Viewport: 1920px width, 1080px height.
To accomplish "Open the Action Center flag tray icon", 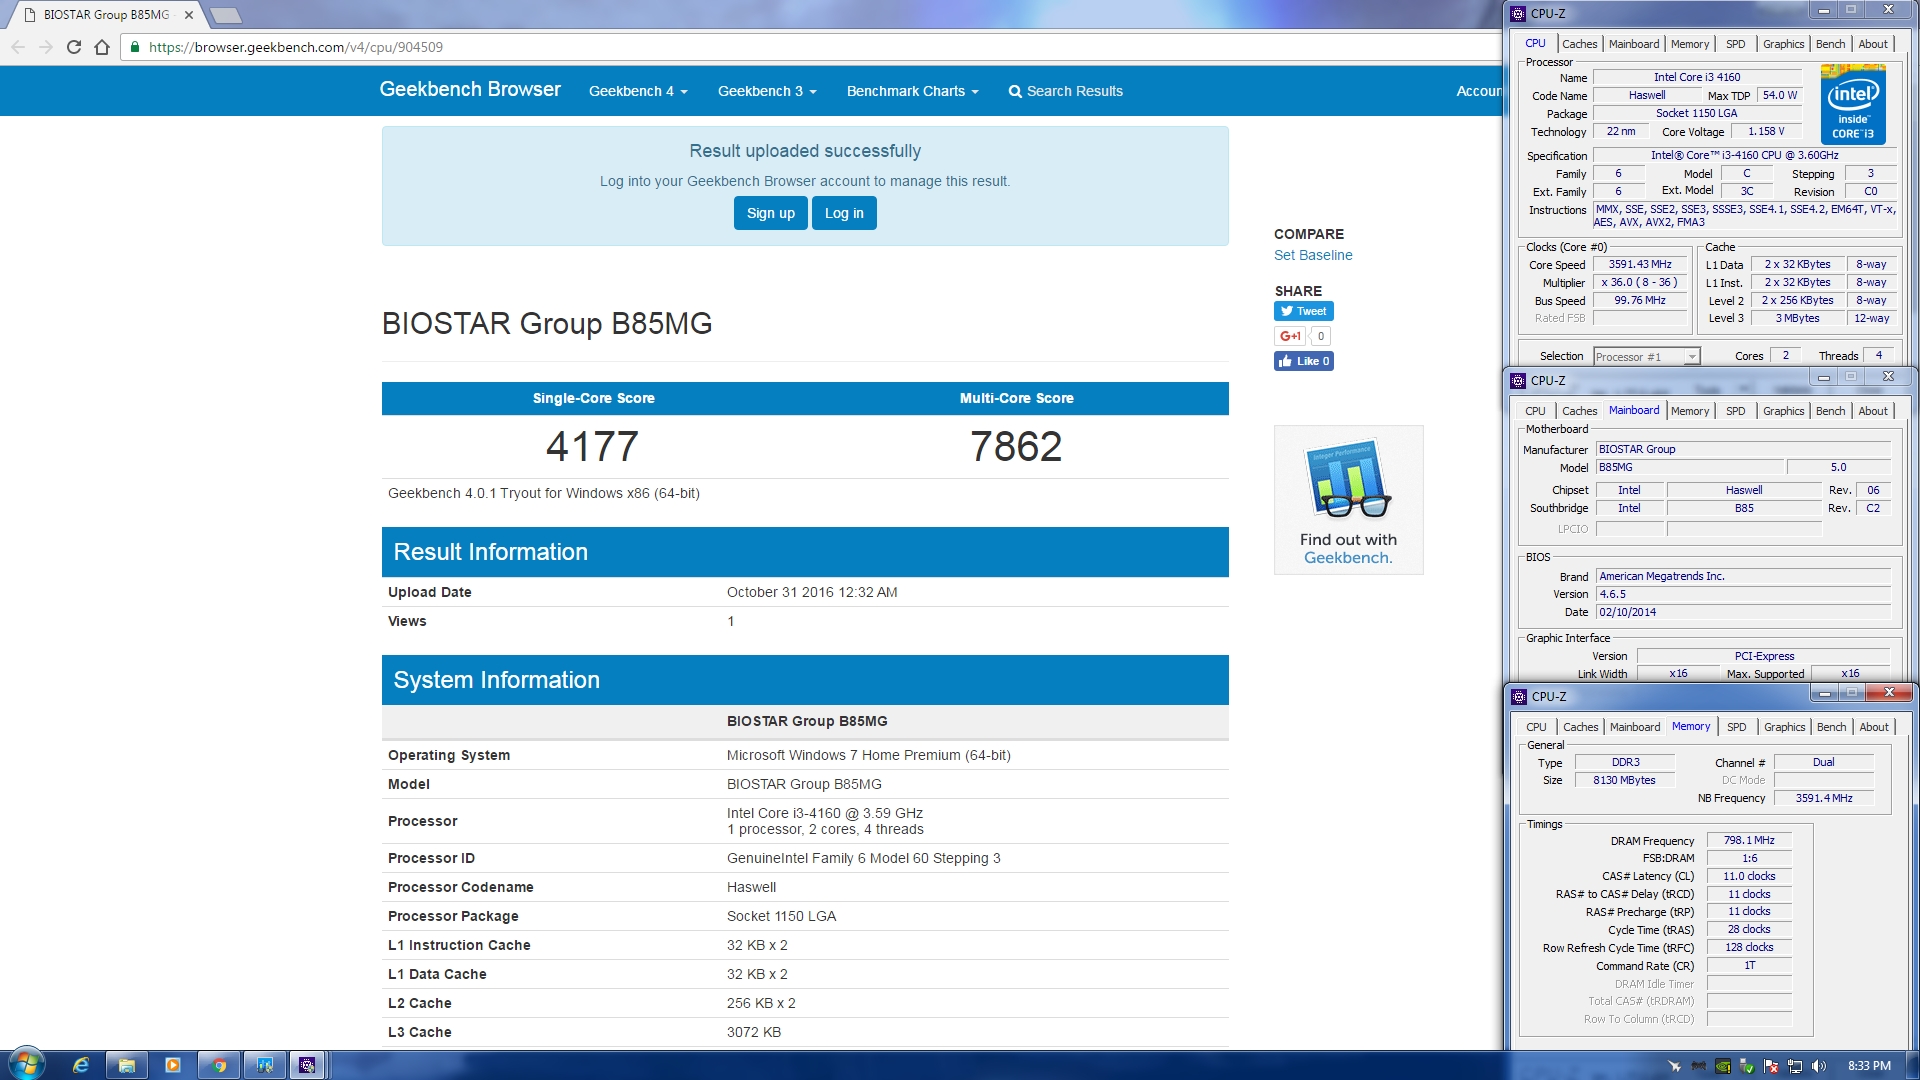I will 1770,1066.
